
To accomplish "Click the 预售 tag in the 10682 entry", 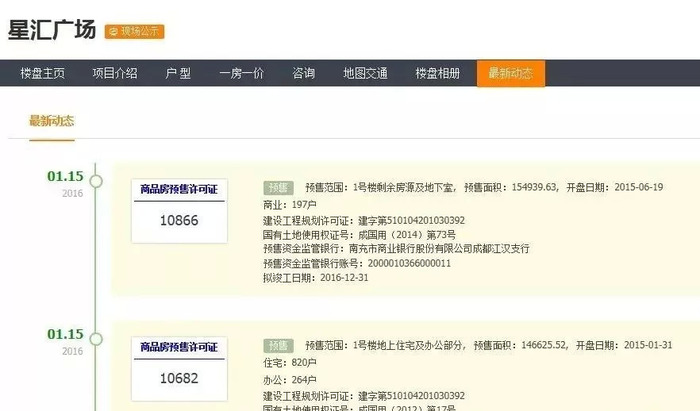I will point(278,345).
